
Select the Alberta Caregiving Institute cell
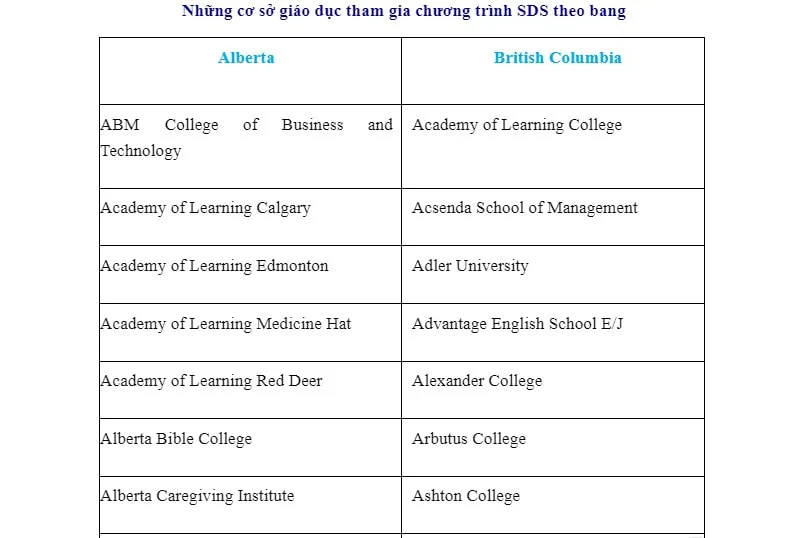click(197, 496)
